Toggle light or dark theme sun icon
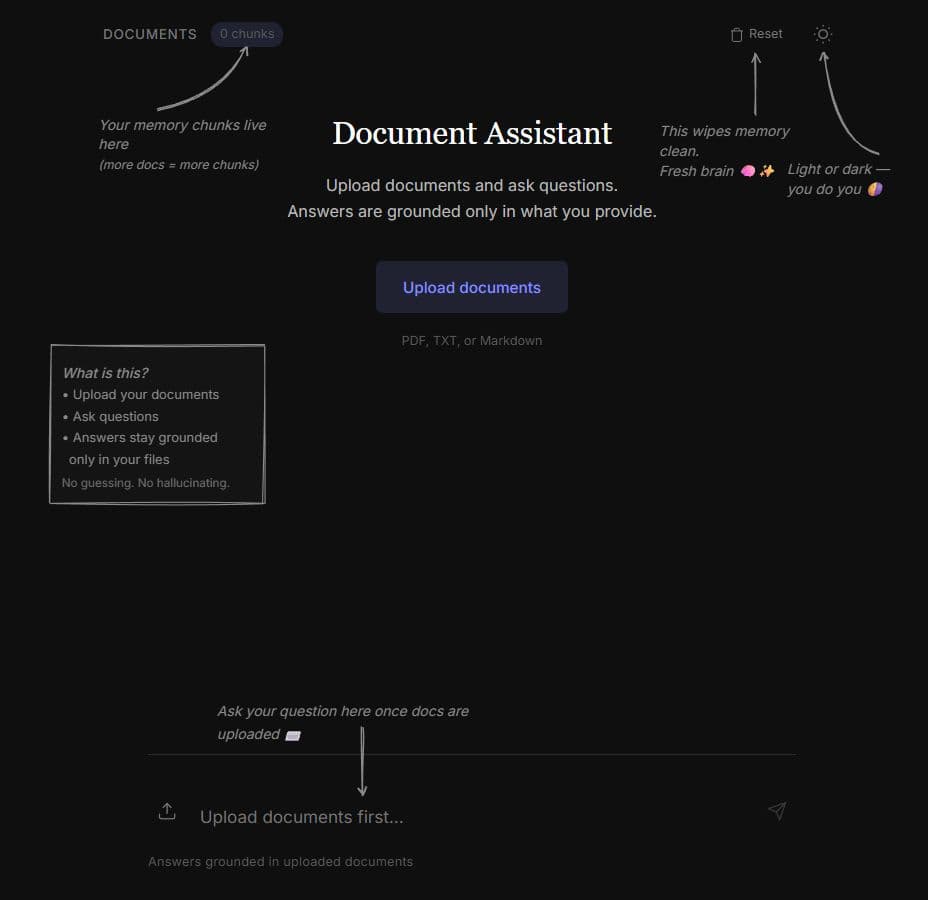928x900 pixels. tap(823, 34)
